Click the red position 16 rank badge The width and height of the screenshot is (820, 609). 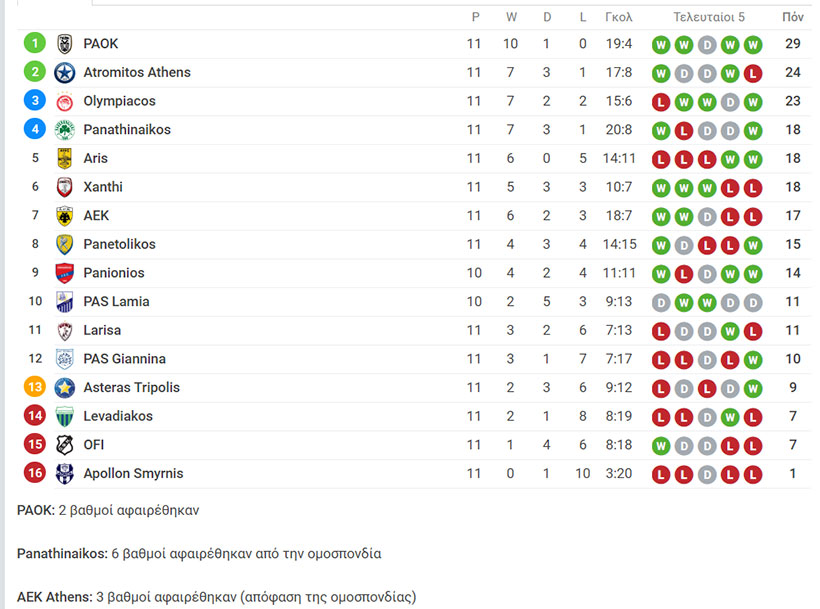click(35, 473)
